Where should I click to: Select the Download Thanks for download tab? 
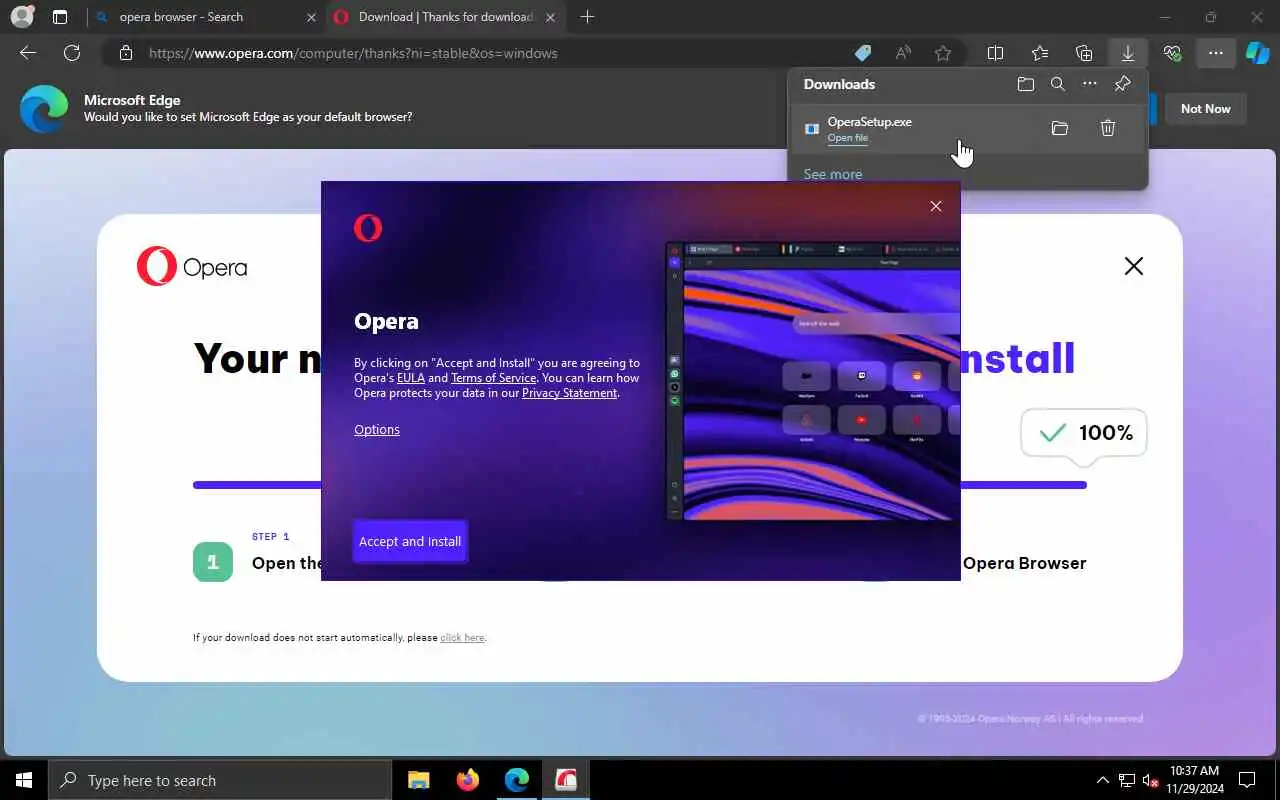pos(446,17)
